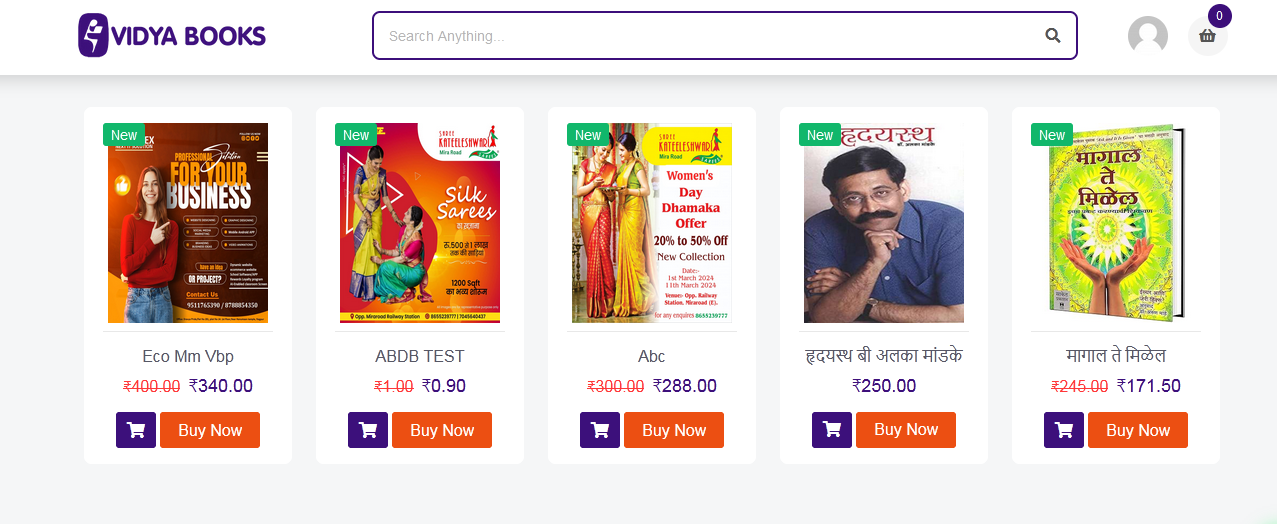The height and width of the screenshot is (524, 1277).
Task: Buy मागाल ते मिळेल now
Action: click(1138, 430)
